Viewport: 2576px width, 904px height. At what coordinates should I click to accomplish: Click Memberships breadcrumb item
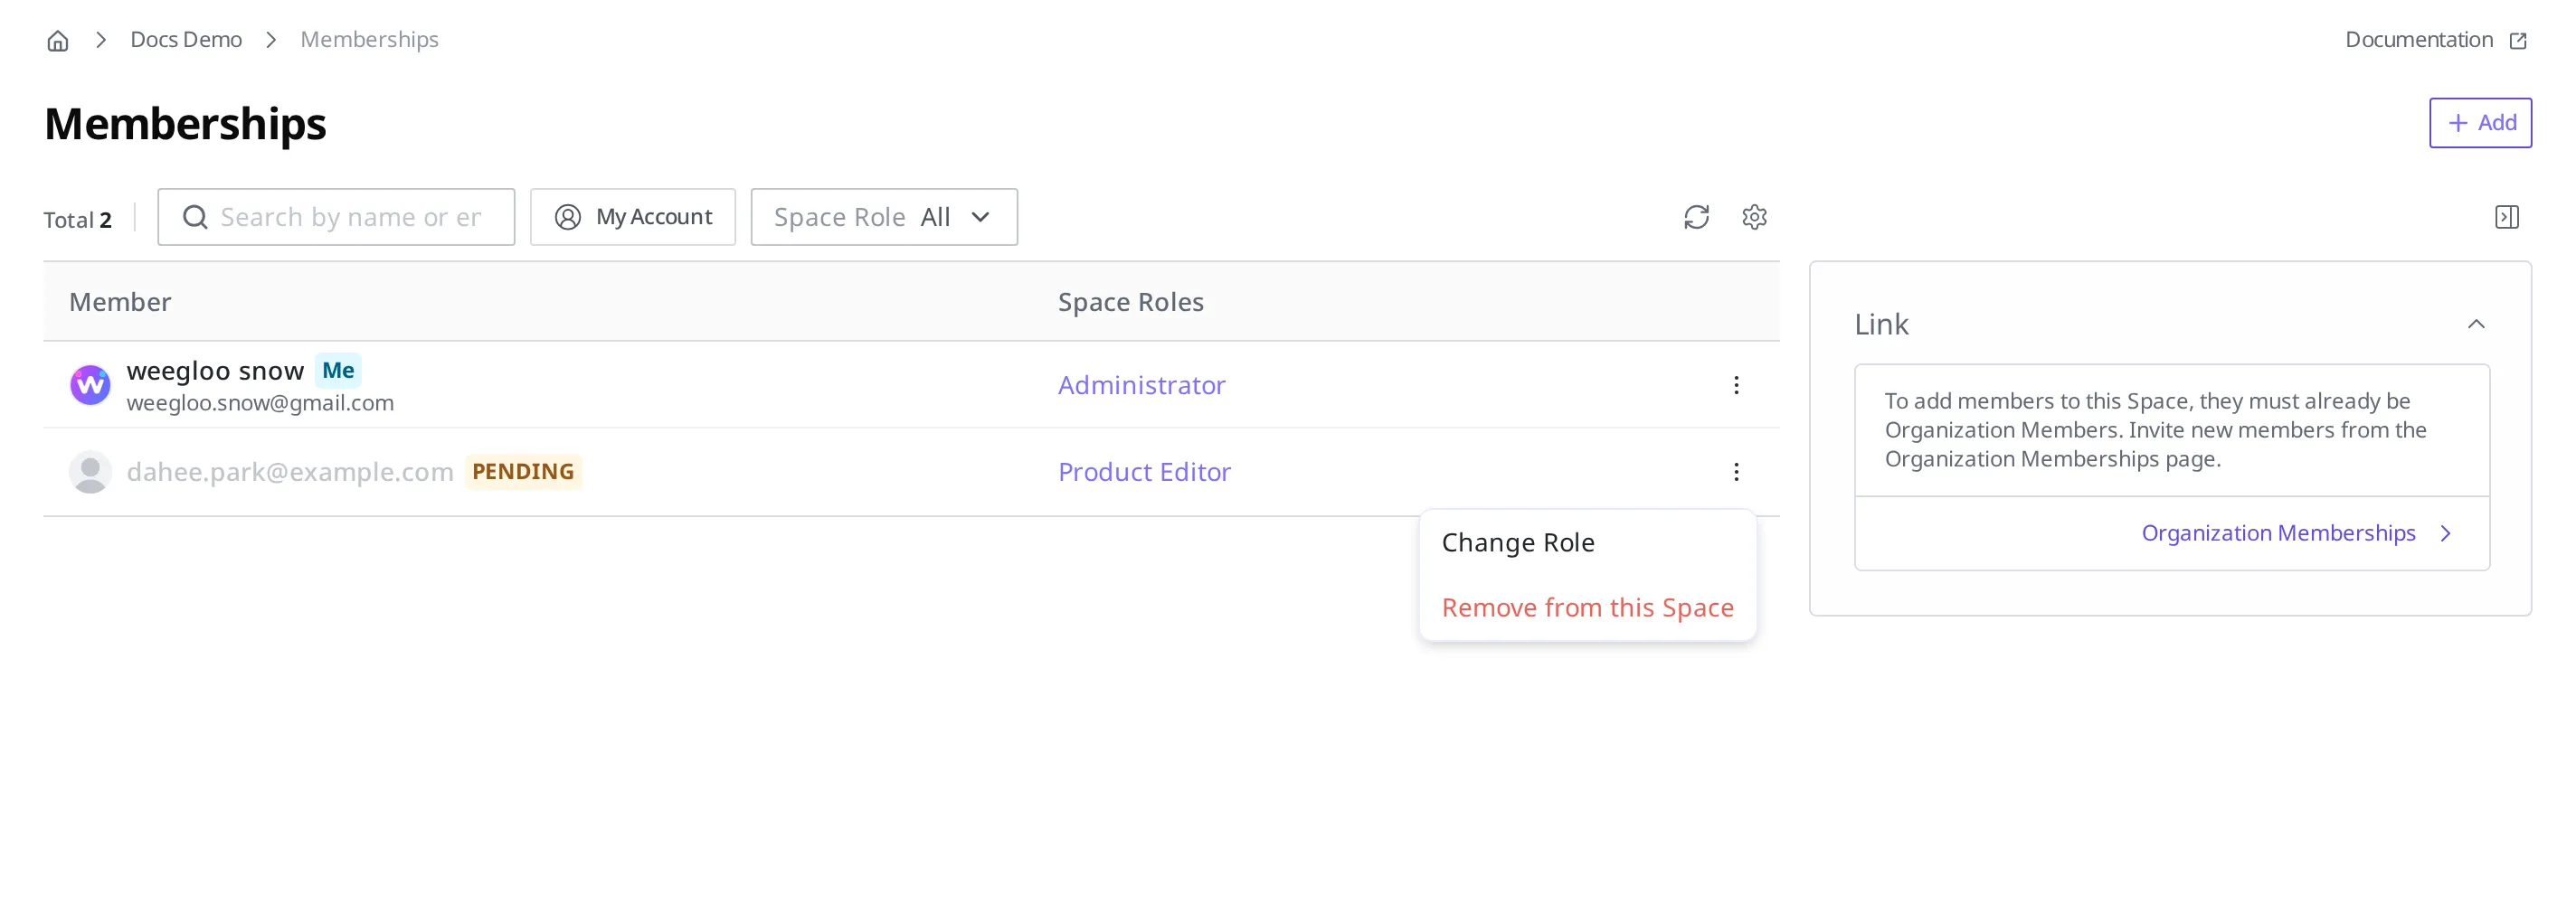(x=369, y=40)
